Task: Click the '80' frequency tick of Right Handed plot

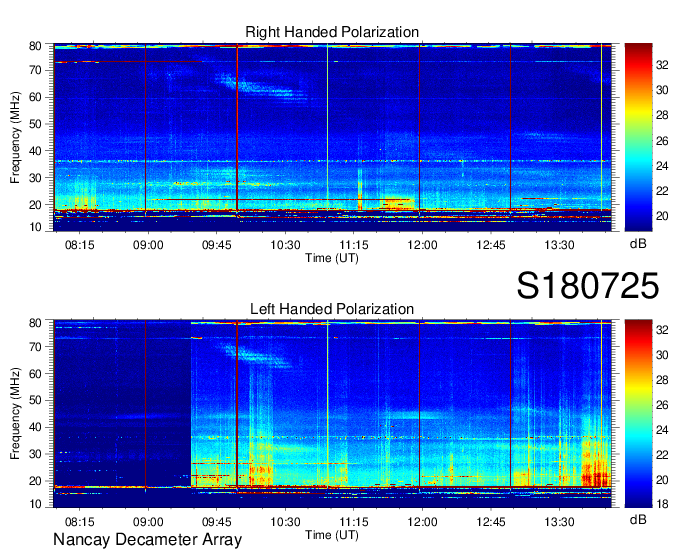Action: [36, 46]
